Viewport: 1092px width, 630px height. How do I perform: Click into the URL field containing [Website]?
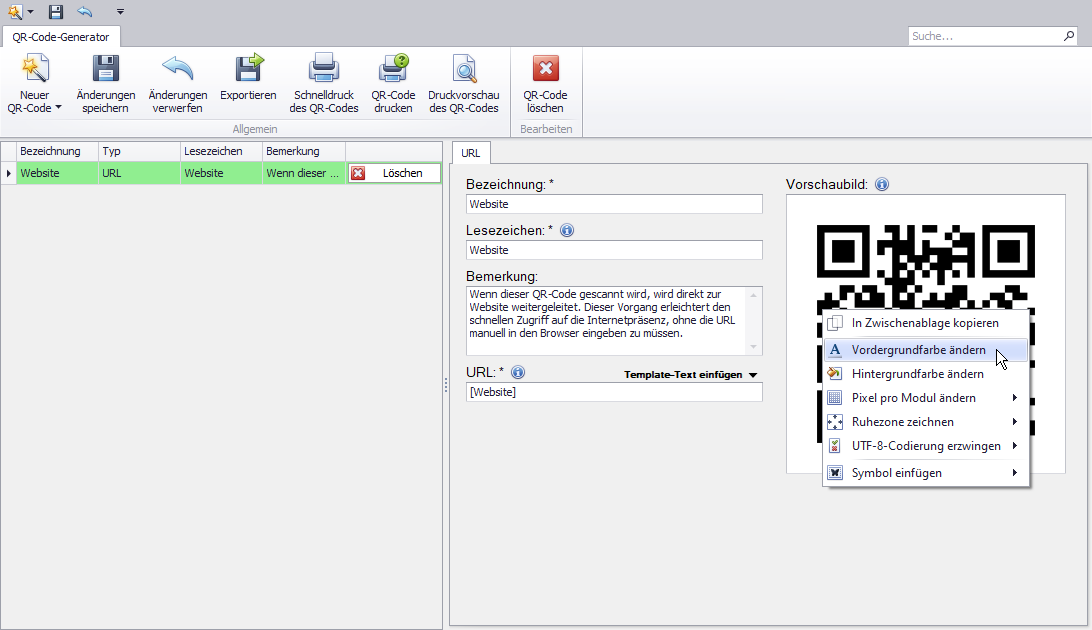pyautogui.click(x=614, y=392)
